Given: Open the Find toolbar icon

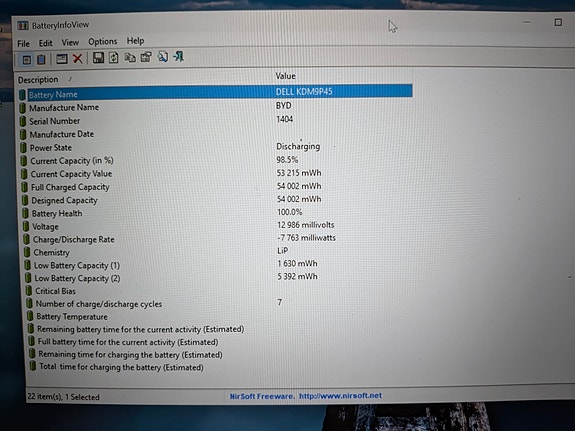Looking at the screenshot, I should pyautogui.click(x=162, y=57).
